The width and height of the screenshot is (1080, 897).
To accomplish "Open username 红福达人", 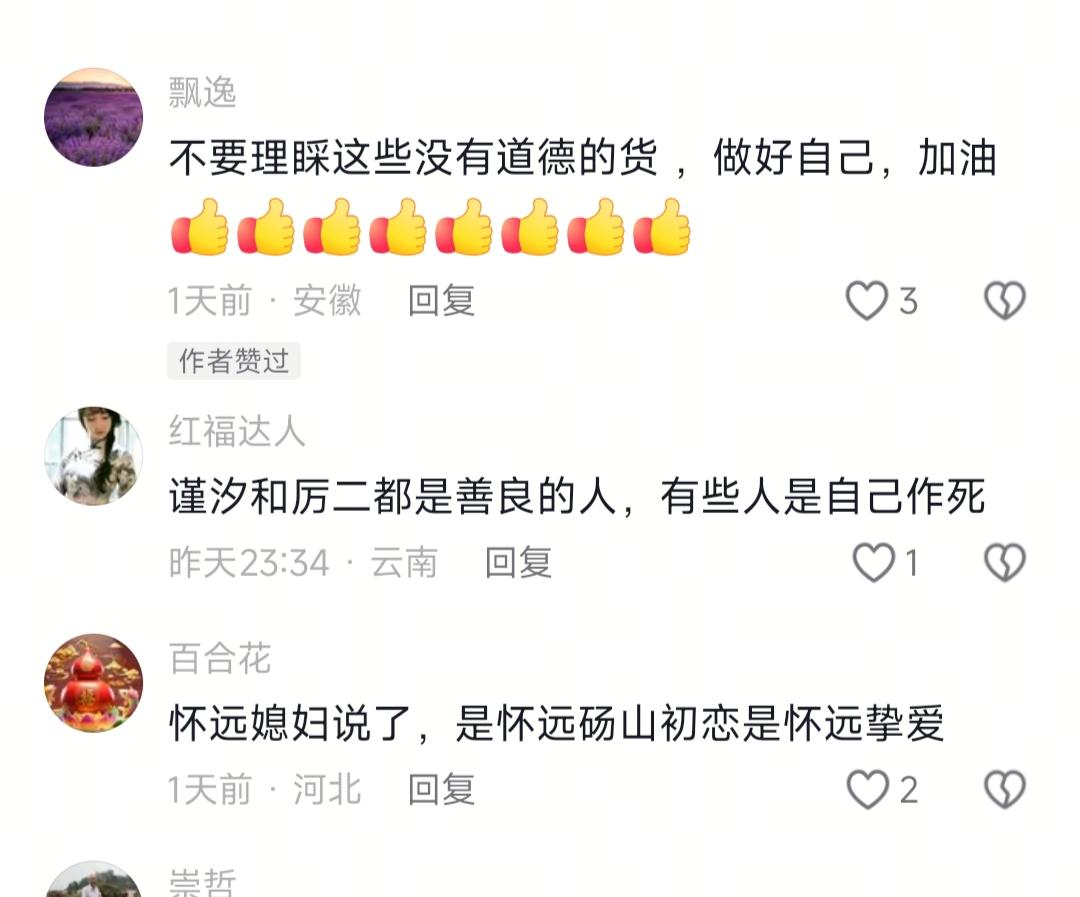I will pyautogui.click(x=237, y=431).
